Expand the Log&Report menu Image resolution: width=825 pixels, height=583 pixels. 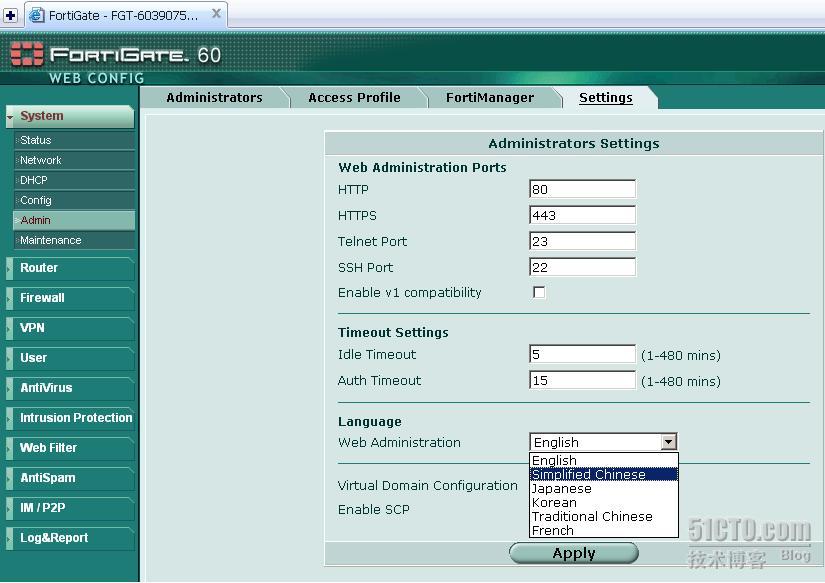(x=70, y=538)
